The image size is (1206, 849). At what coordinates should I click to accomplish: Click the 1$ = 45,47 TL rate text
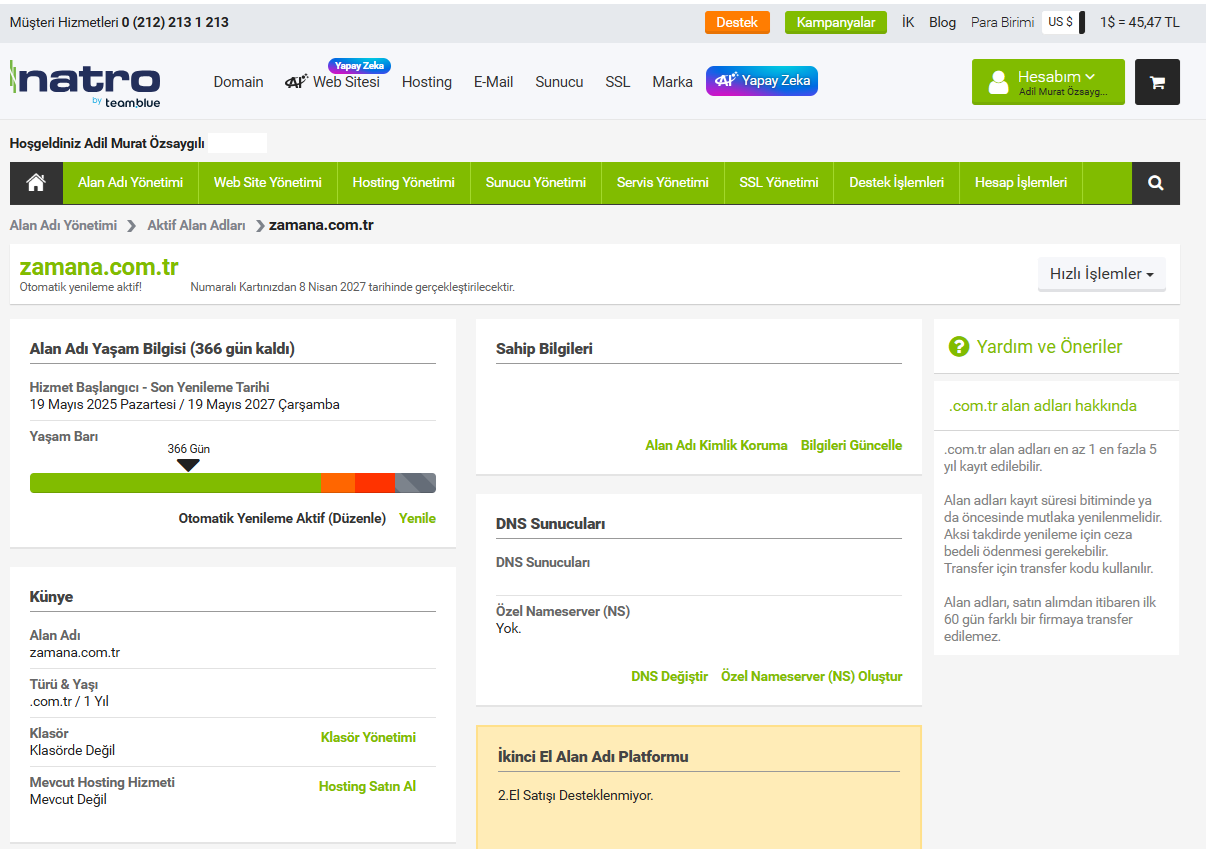click(1140, 22)
